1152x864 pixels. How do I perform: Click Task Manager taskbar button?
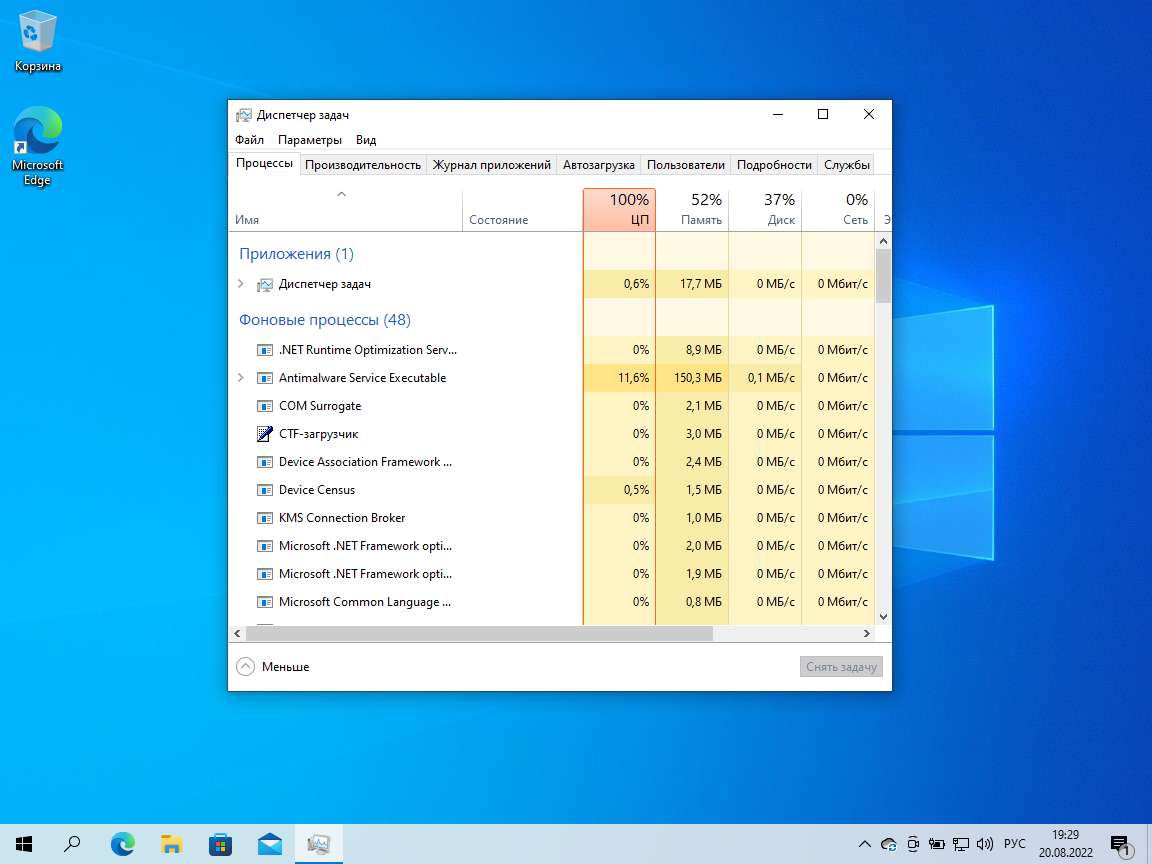tap(319, 844)
